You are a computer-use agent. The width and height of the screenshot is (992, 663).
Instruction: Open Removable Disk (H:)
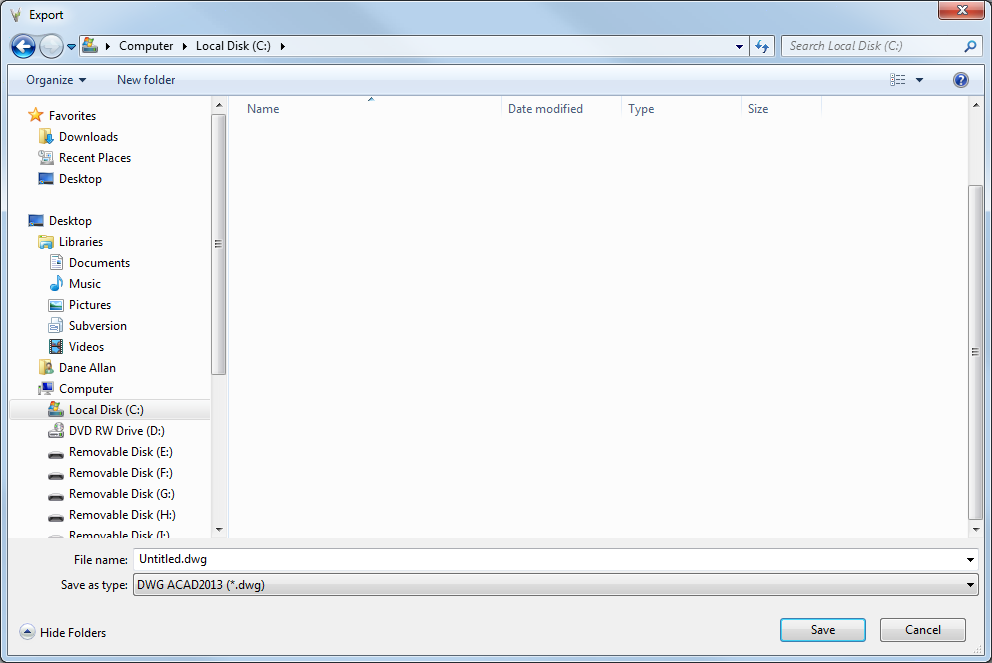coord(122,514)
